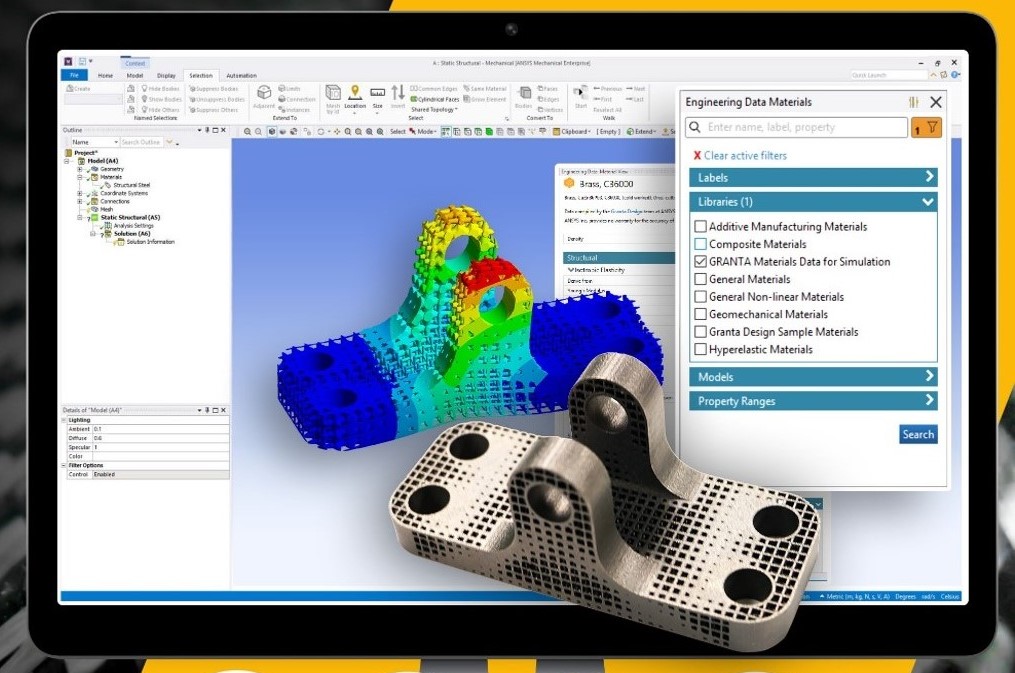Expand the Property Ranges section
The width and height of the screenshot is (1015, 673).
[813, 401]
